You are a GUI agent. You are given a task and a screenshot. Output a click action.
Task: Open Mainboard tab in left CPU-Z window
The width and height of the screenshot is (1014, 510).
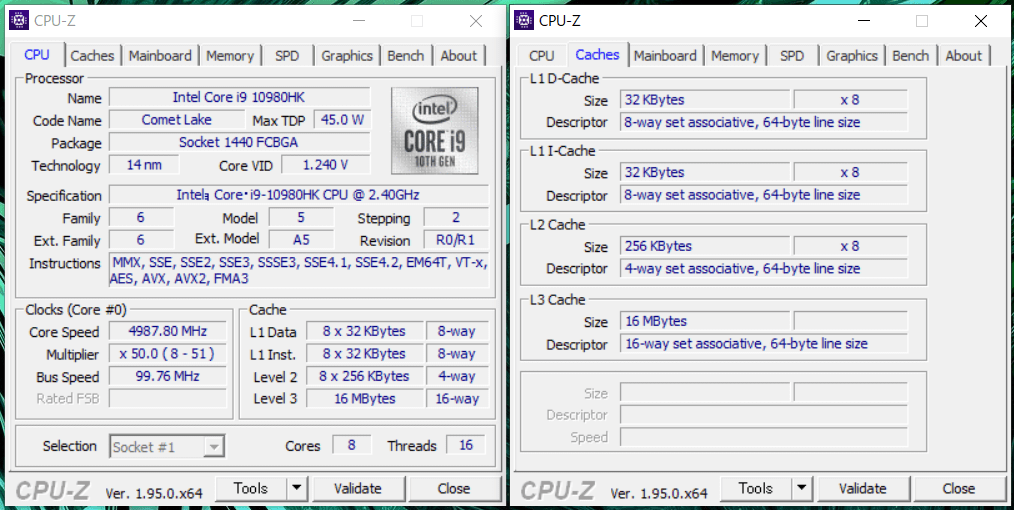pyautogui.click(x=160, y=56)
